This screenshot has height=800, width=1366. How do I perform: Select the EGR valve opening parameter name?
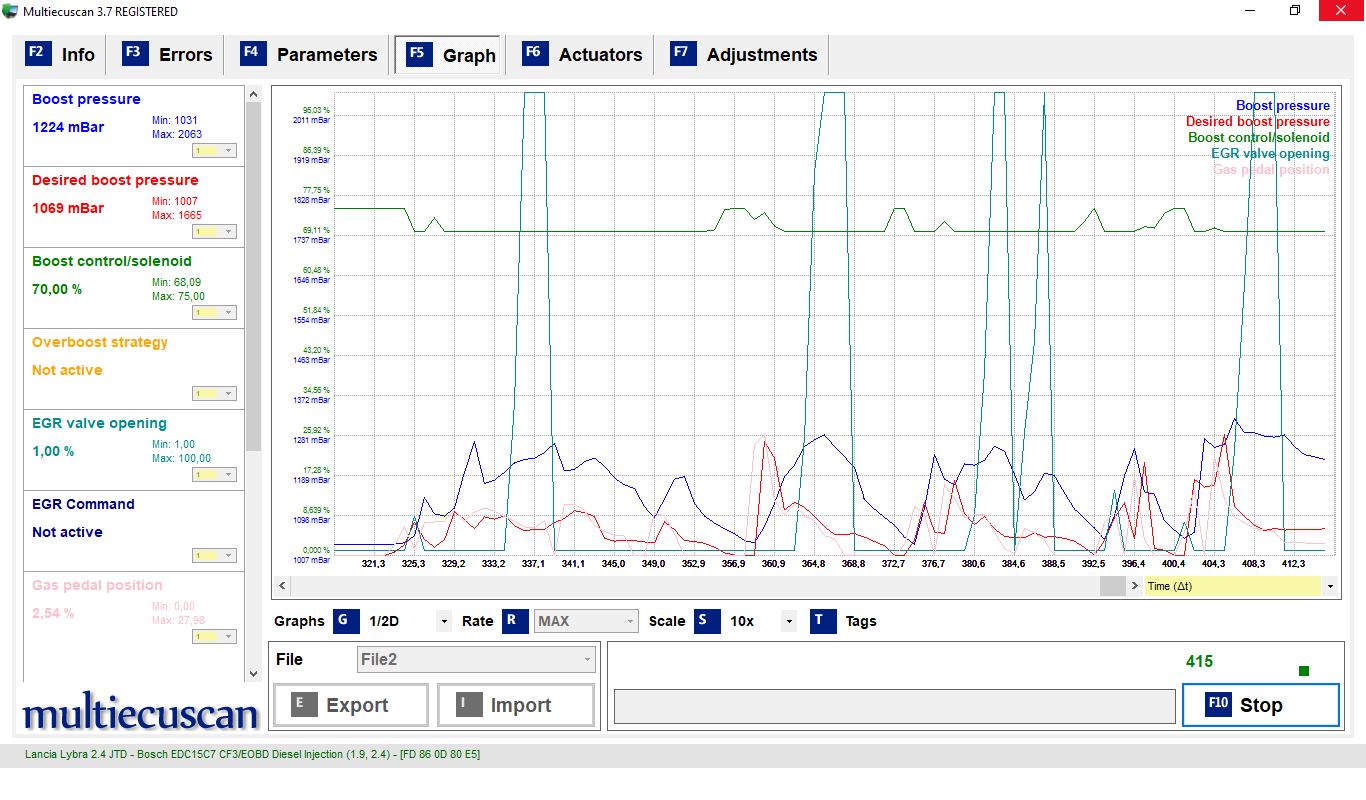99,423
